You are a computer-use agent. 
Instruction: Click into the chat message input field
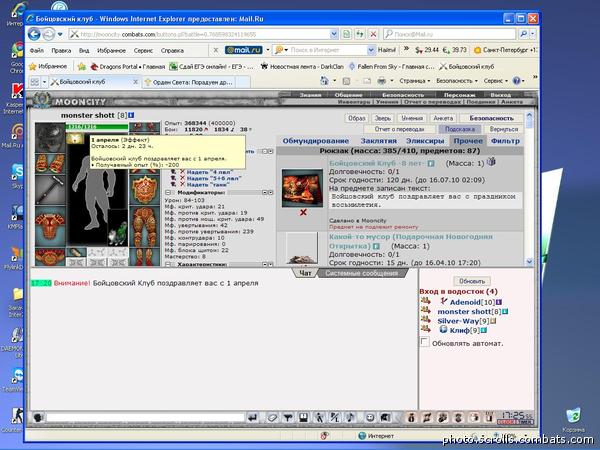[x=145, y=417]
